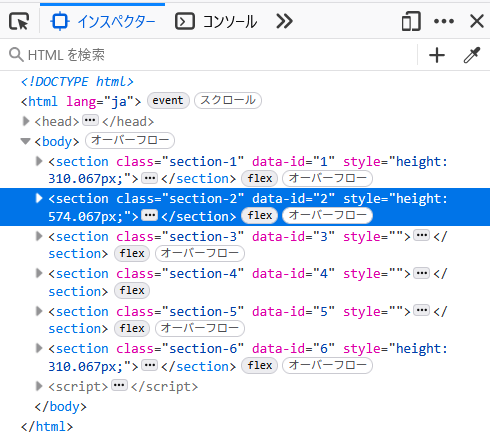Screen dimensions: 490x440
Task: Click the ellipsis inside section-1
Action: 149,178
